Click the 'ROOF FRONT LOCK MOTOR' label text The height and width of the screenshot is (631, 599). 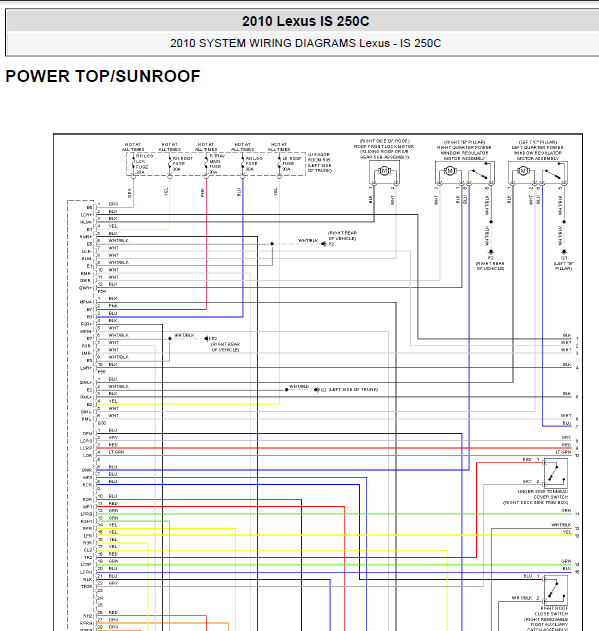point(384,146)
